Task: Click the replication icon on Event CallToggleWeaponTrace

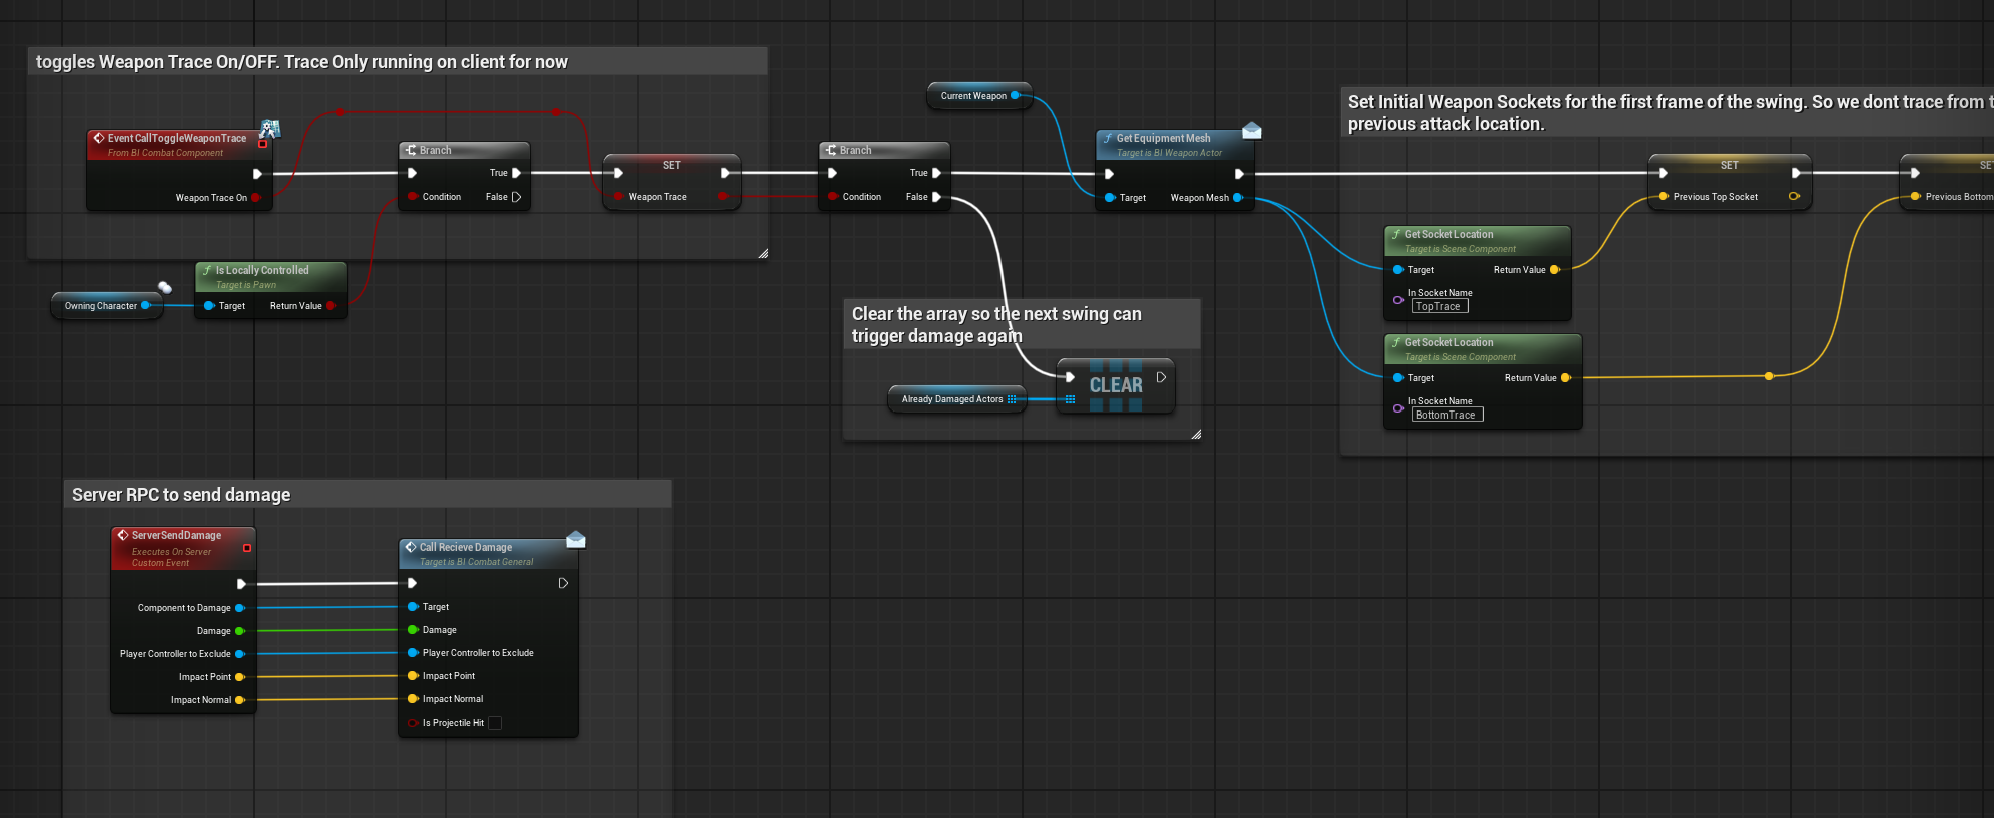Action: coord(270,129)
